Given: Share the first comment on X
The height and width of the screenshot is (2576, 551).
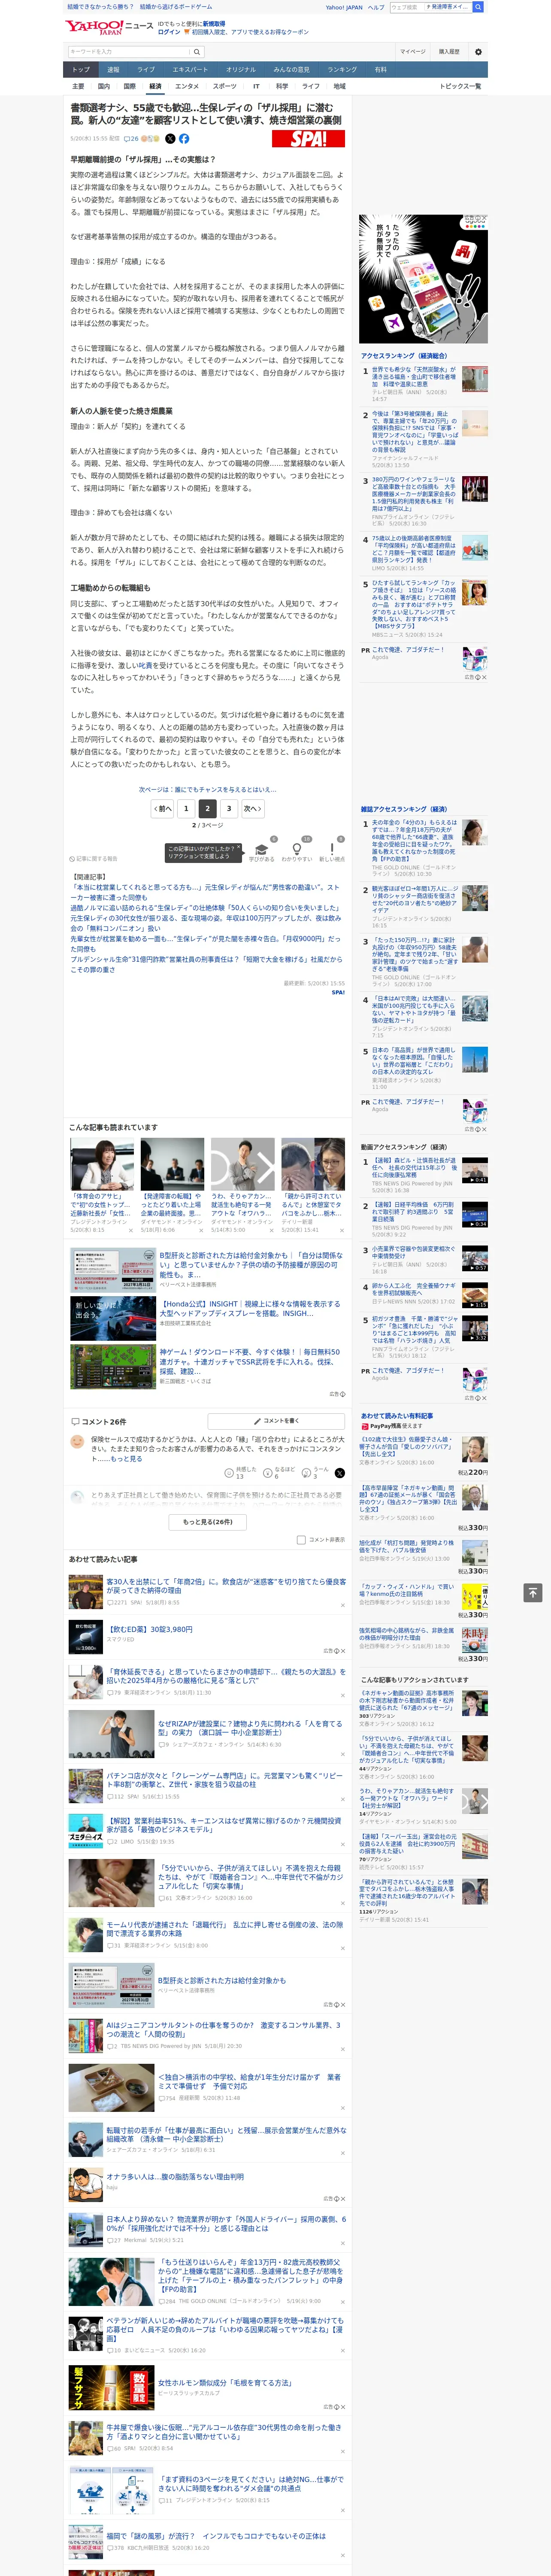Looking at the screenshot, I should [340, 1473].
